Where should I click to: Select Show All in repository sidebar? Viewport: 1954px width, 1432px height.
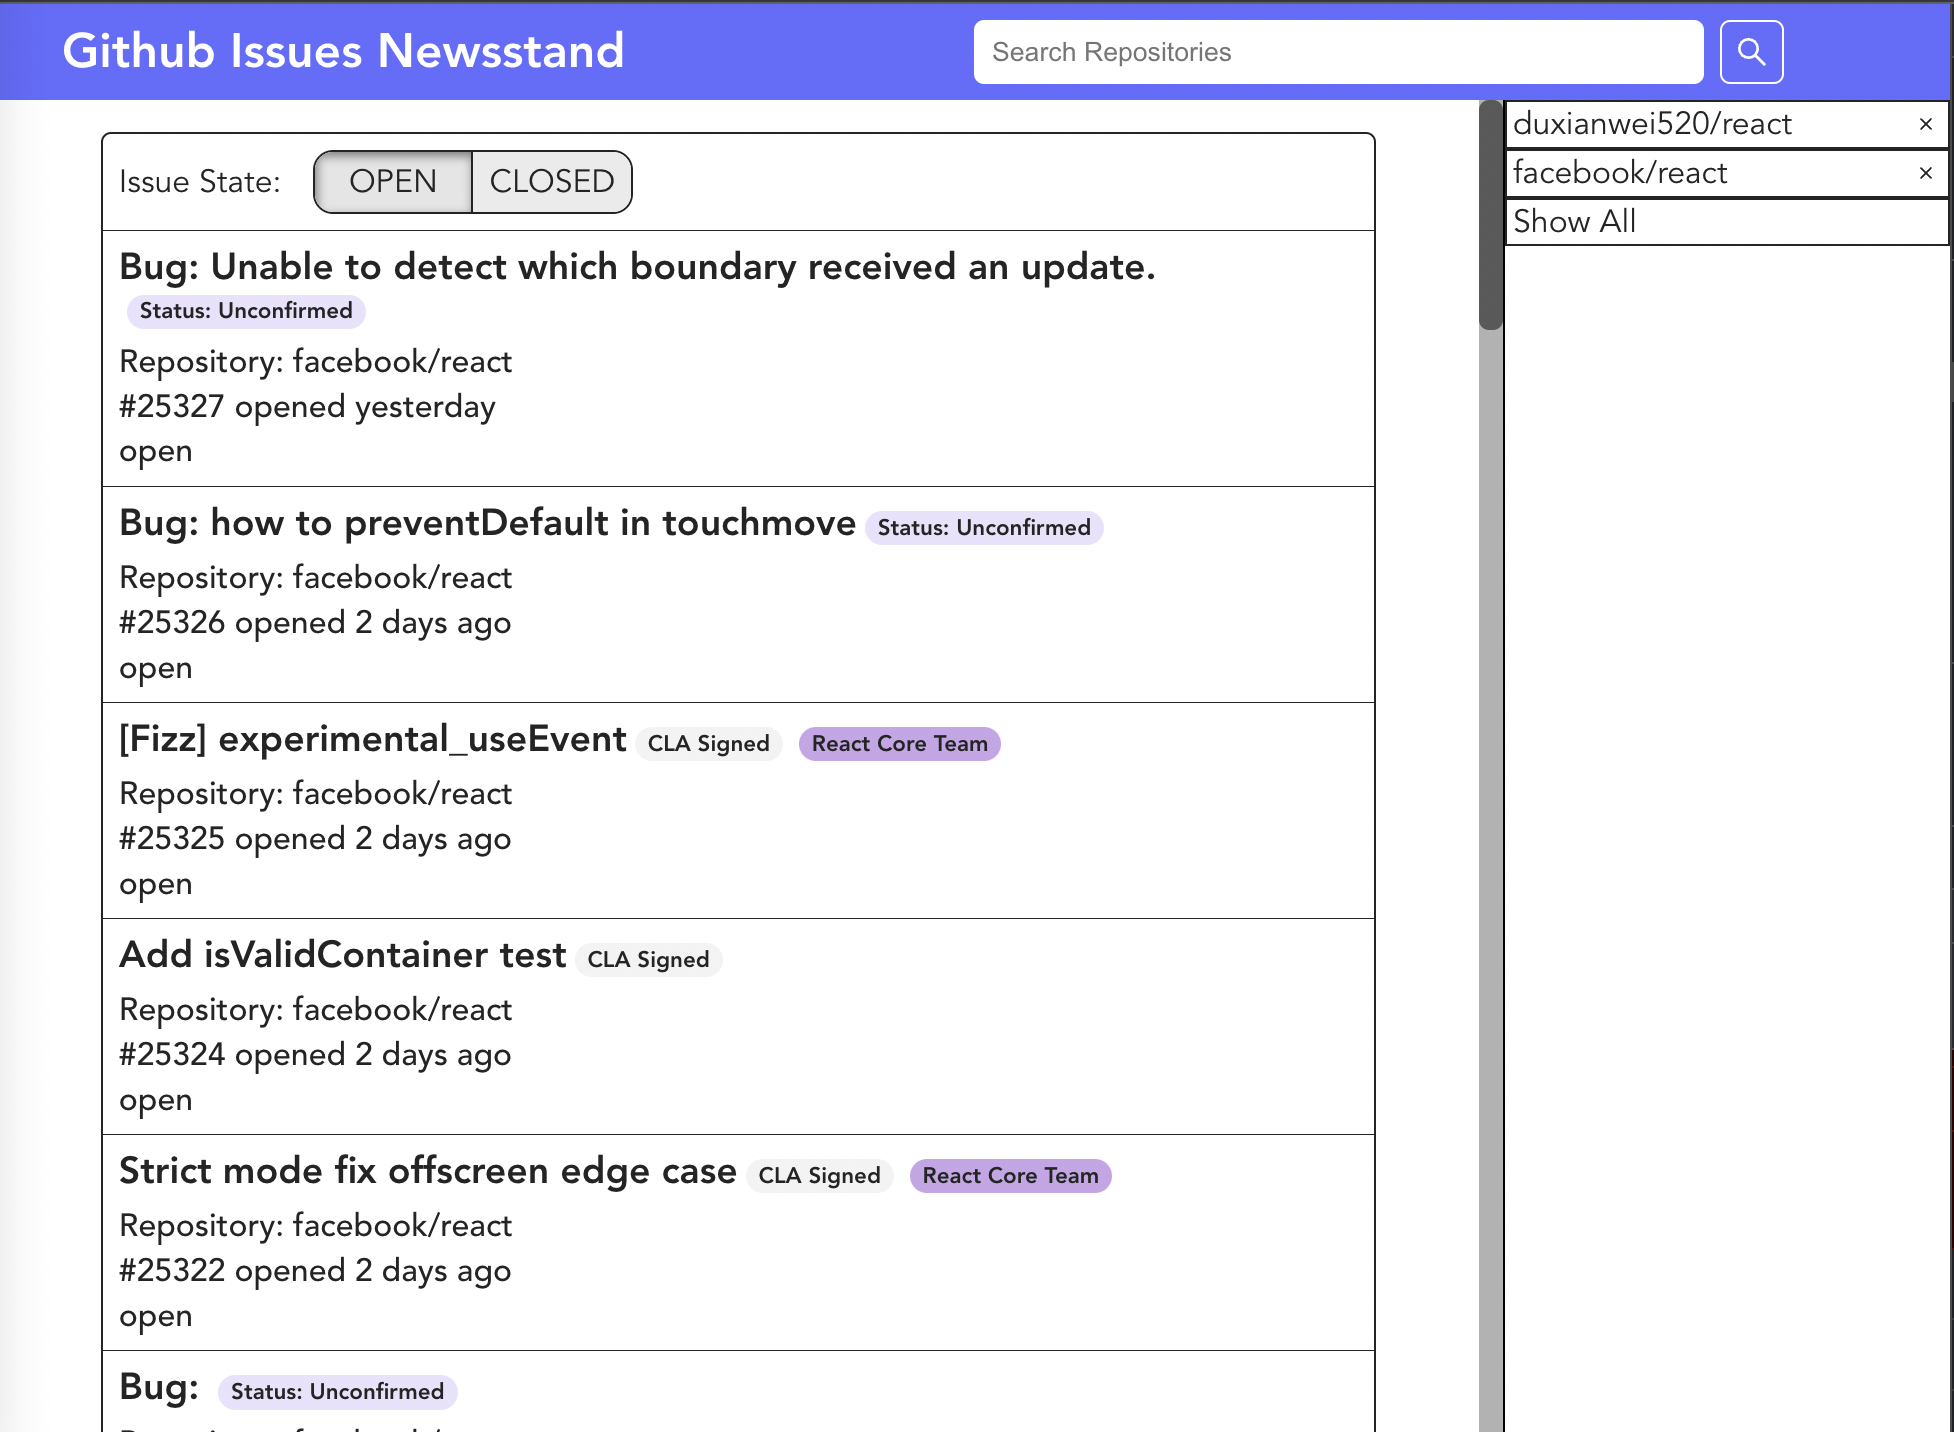pyautogui.click(x=1573, y=221)
